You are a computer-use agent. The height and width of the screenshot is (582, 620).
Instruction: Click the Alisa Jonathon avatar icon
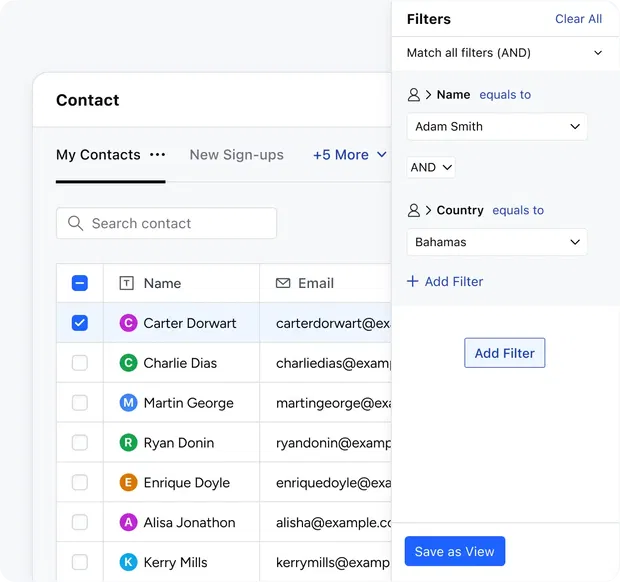(129, 522)
